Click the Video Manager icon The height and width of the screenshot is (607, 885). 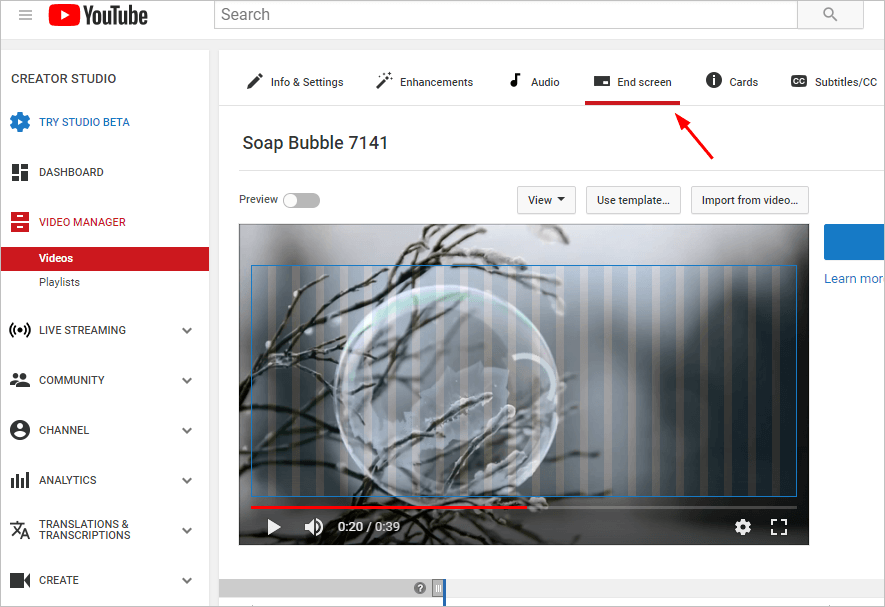(20, 222)
